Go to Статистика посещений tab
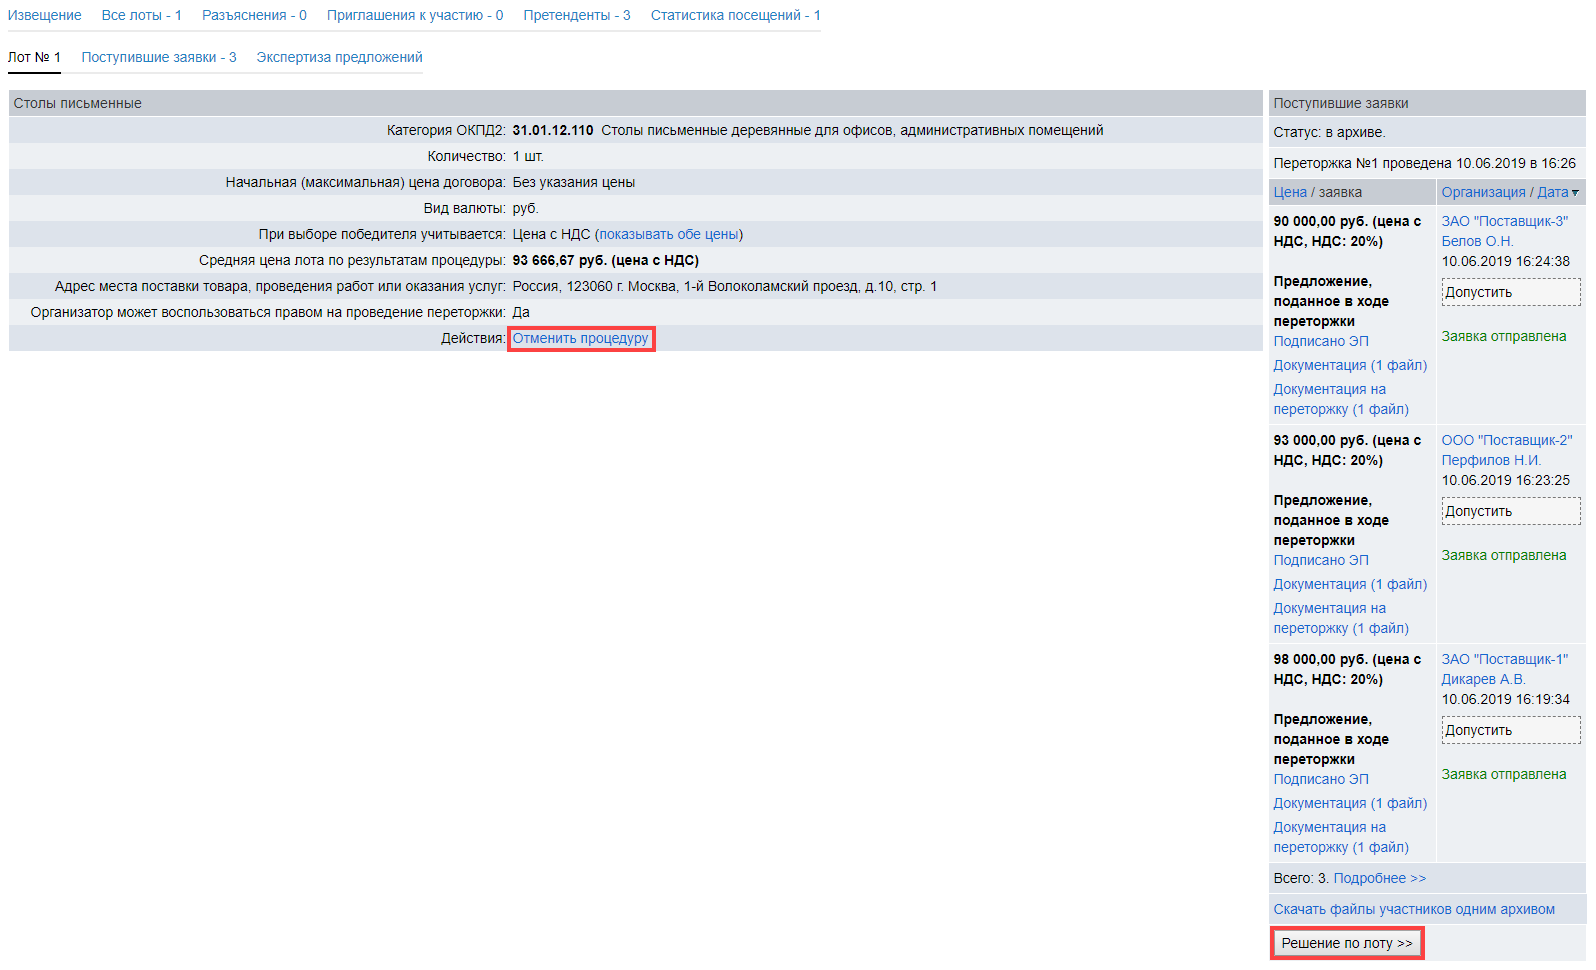The width and height of the screenshot is (1596, 970). (x=735, y=15)
